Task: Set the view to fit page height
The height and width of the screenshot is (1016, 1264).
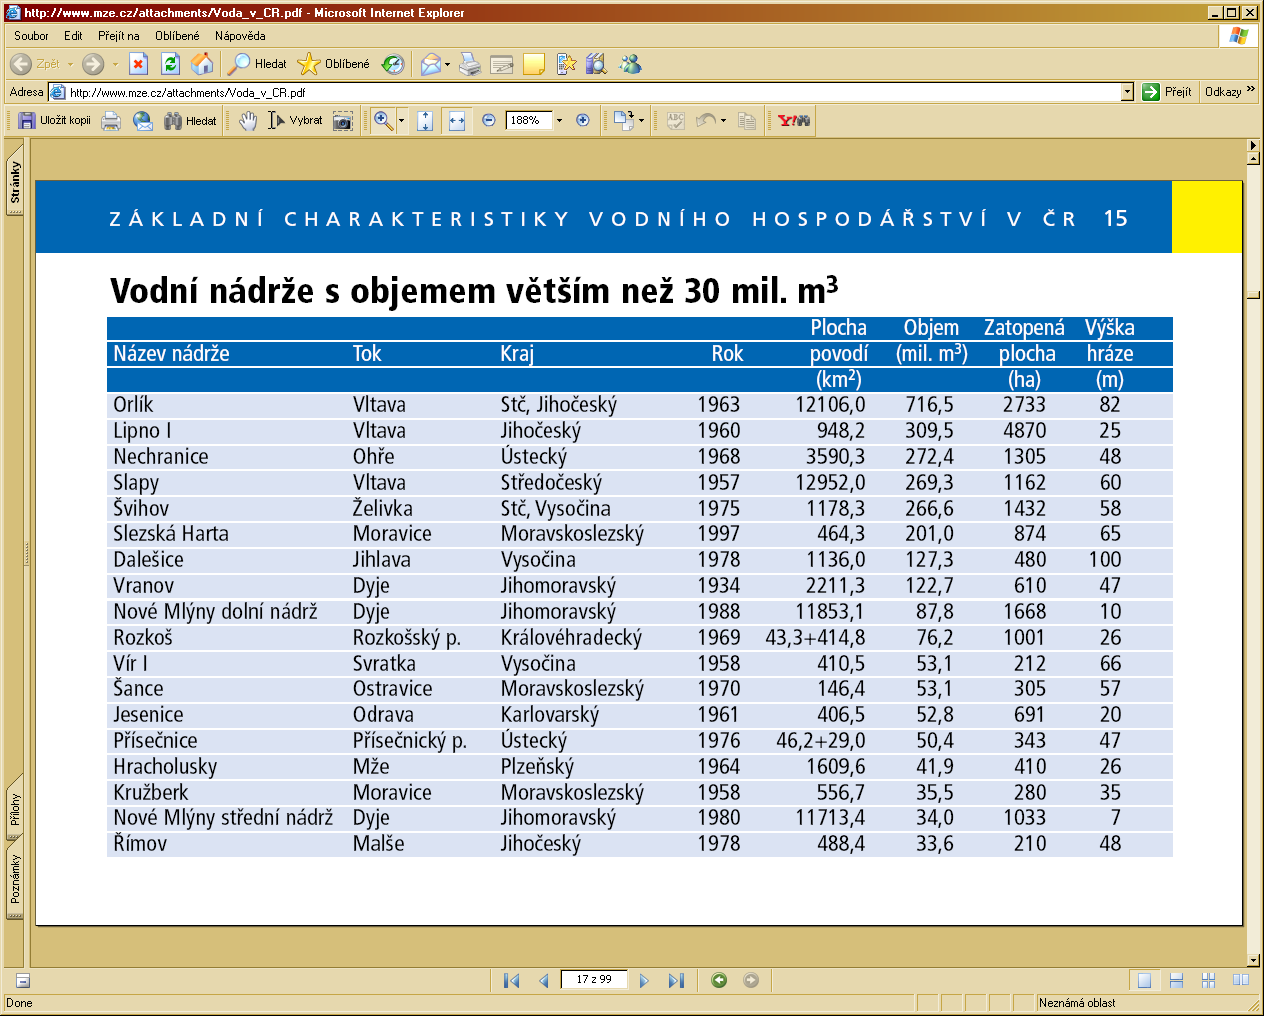Action: tap(425, 121)
